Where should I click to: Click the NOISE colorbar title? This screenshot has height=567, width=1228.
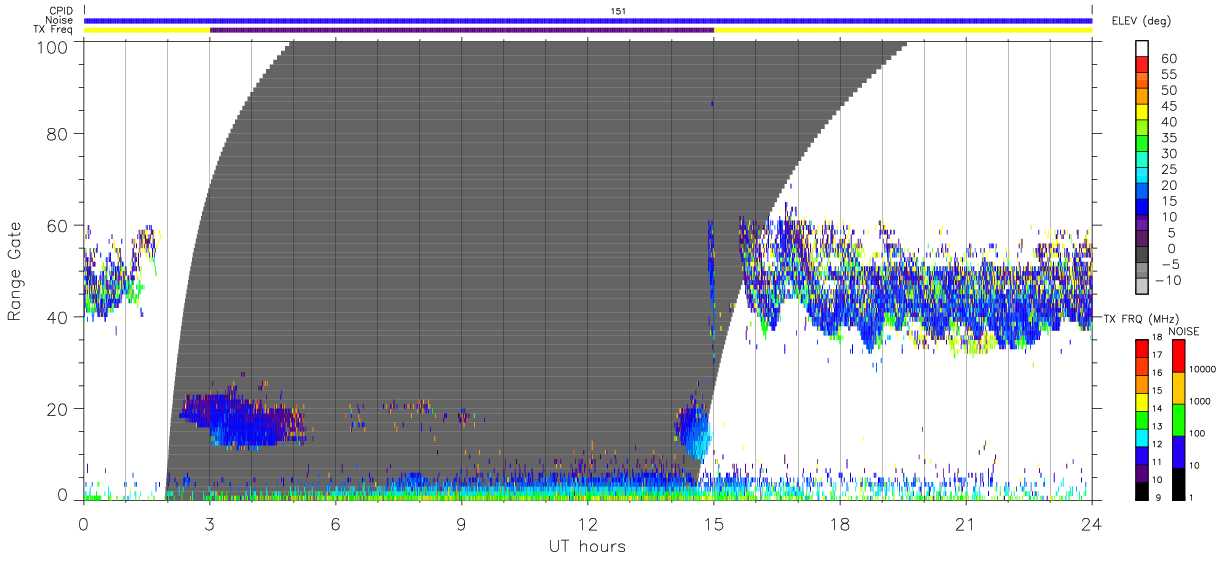point(1184,331)
